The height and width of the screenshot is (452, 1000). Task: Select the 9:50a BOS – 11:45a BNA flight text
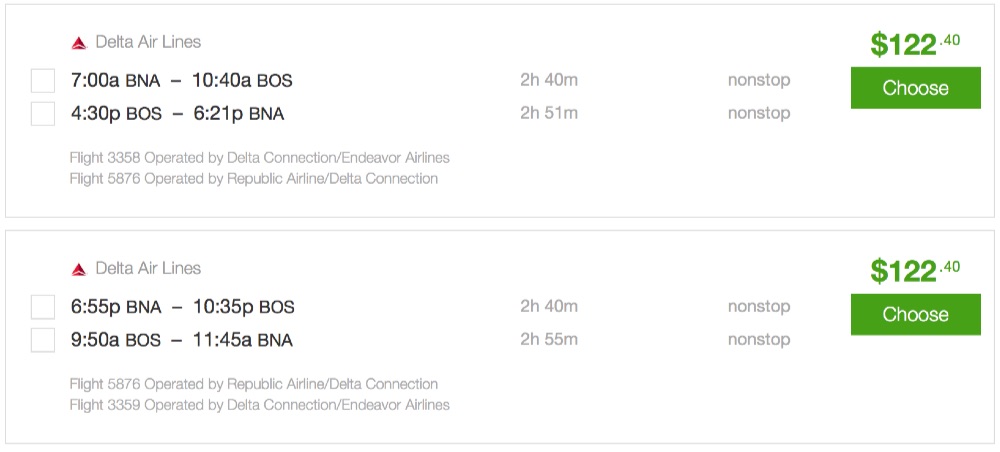pyautogui.click(x=181, y=339)
